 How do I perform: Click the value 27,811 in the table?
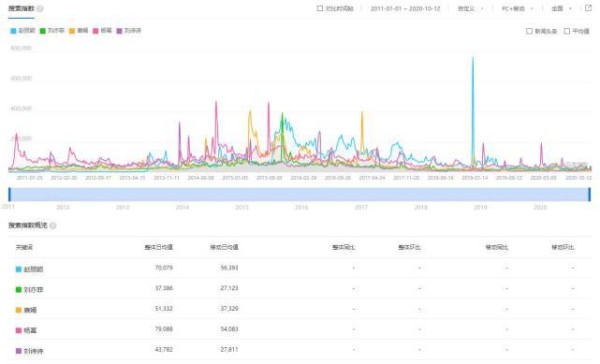229,349
